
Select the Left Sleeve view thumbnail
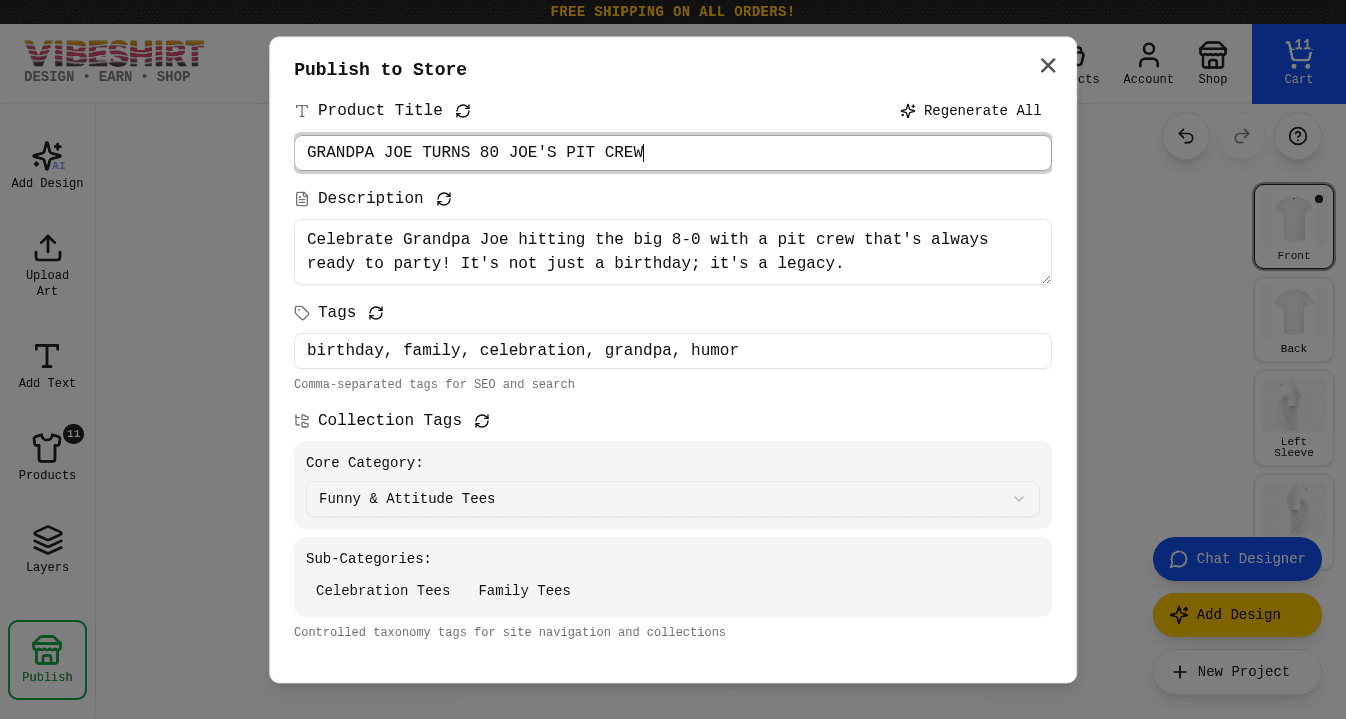(1294, 419)
